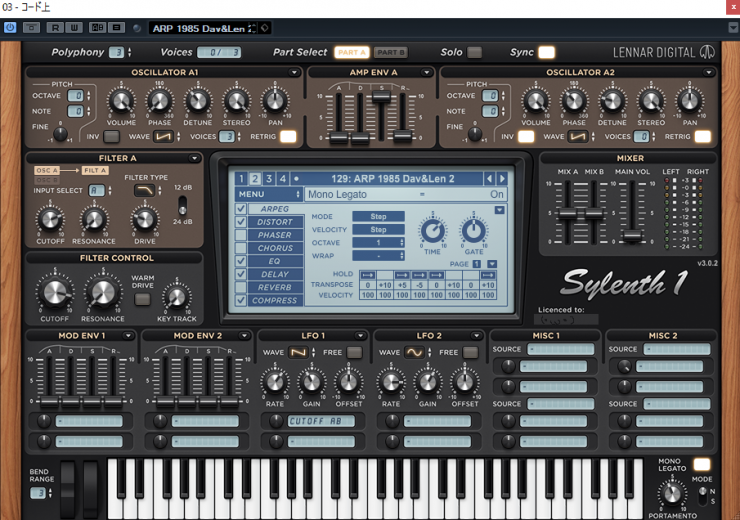Click LFO 2 sine wave icon
The height and width of the screenshot is (520, 740).
(x=414, y=352)
